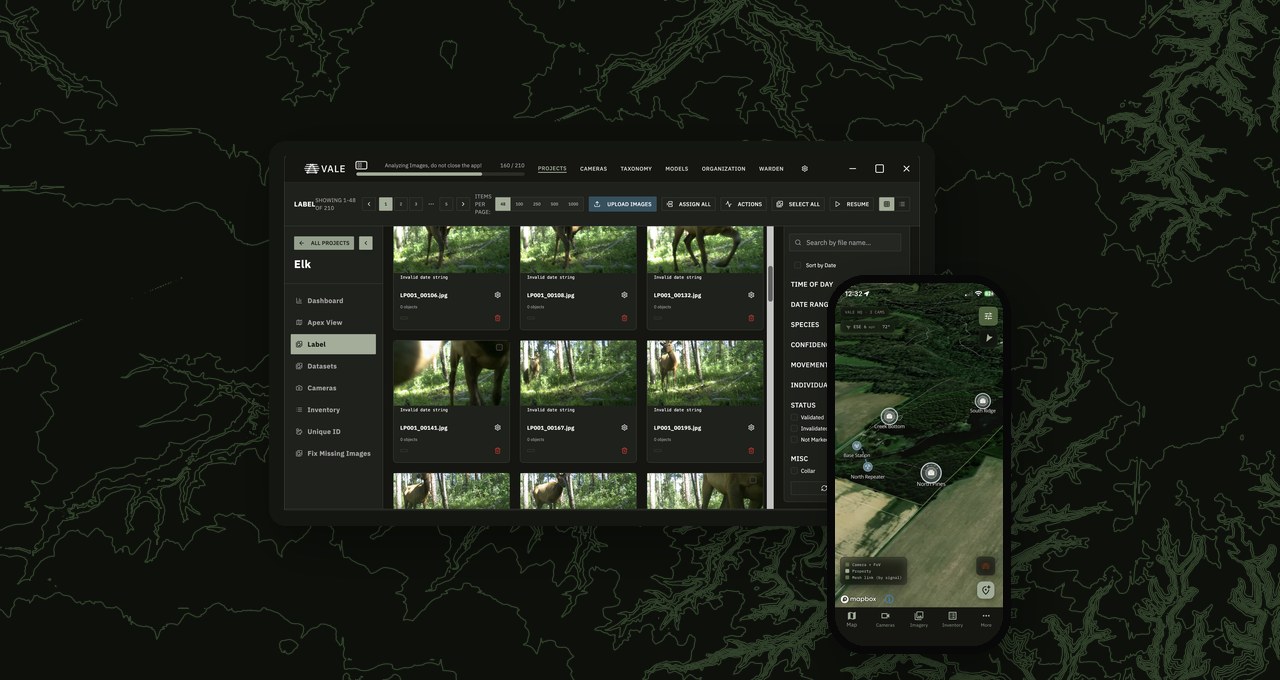Tap the add location pin button on phone
The width and height of the screenshot is (1280, 680).
click(x=986, y=590)
